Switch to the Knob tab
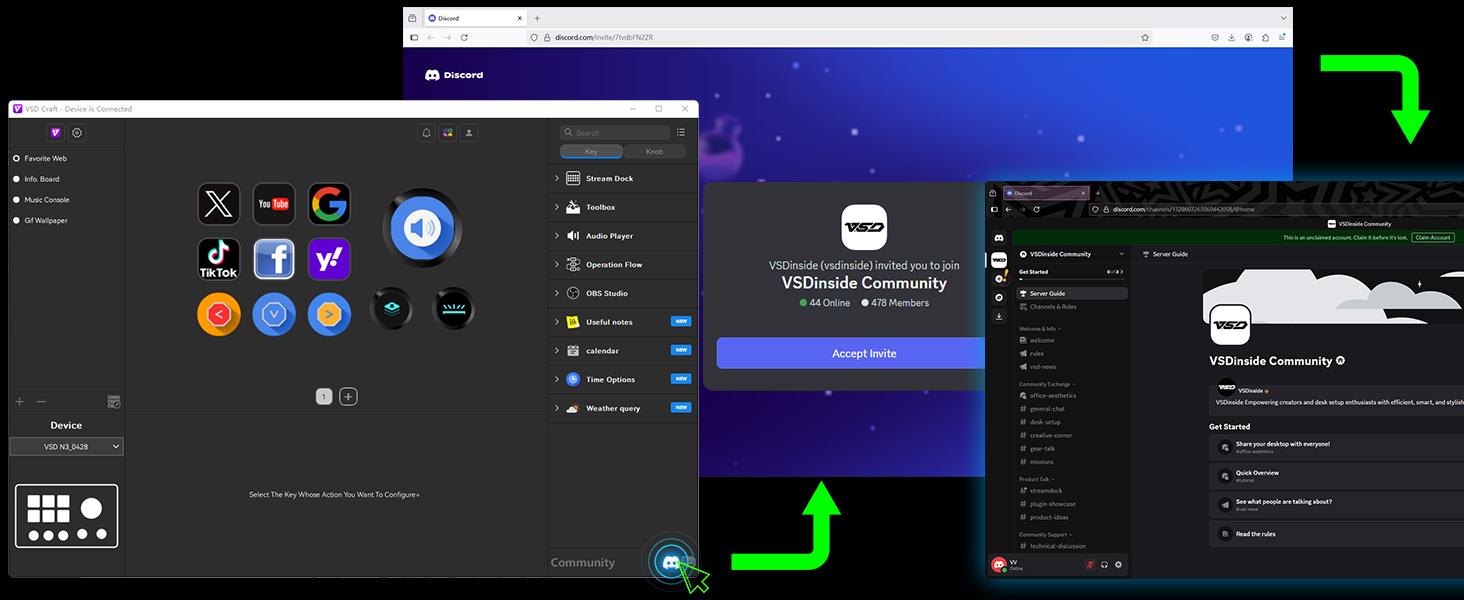 click(x=655, y=151)
